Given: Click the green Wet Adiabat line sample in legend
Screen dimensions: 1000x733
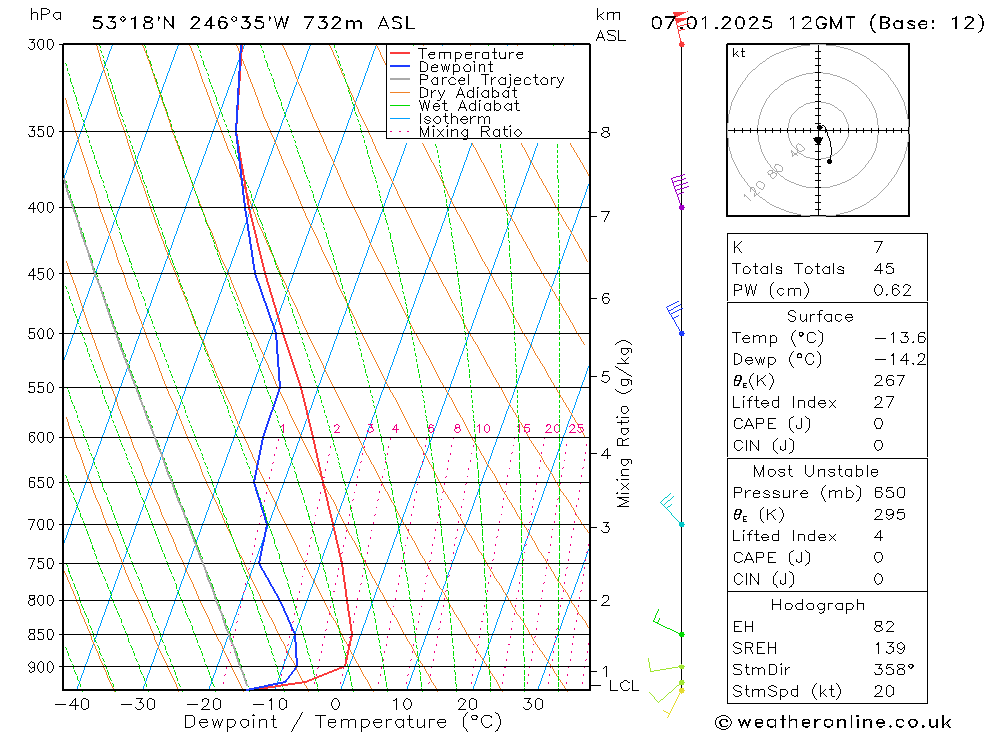Looking at the screenshot, I should [x=400, y=105].
